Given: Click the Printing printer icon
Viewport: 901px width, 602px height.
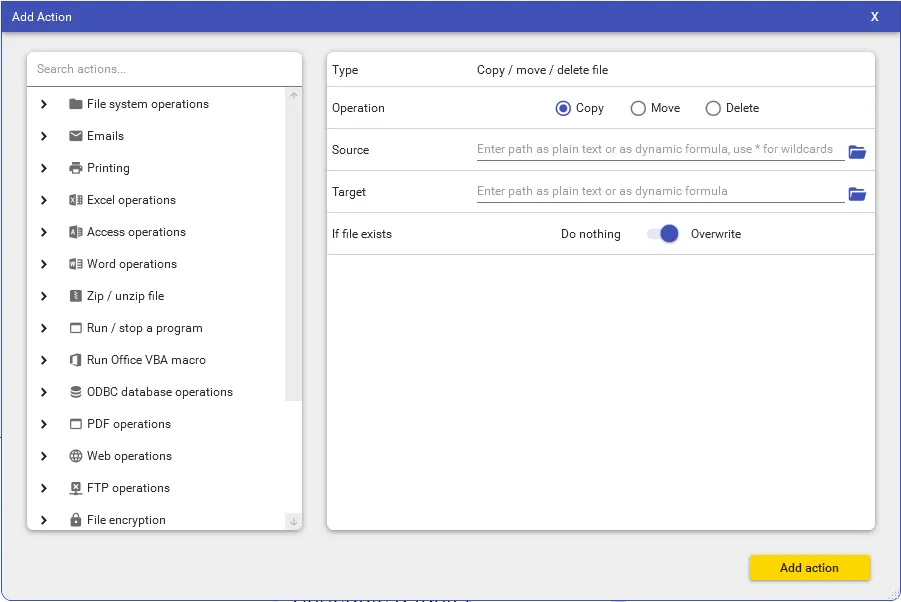Looking at the screenshot, I should point(76,168).
